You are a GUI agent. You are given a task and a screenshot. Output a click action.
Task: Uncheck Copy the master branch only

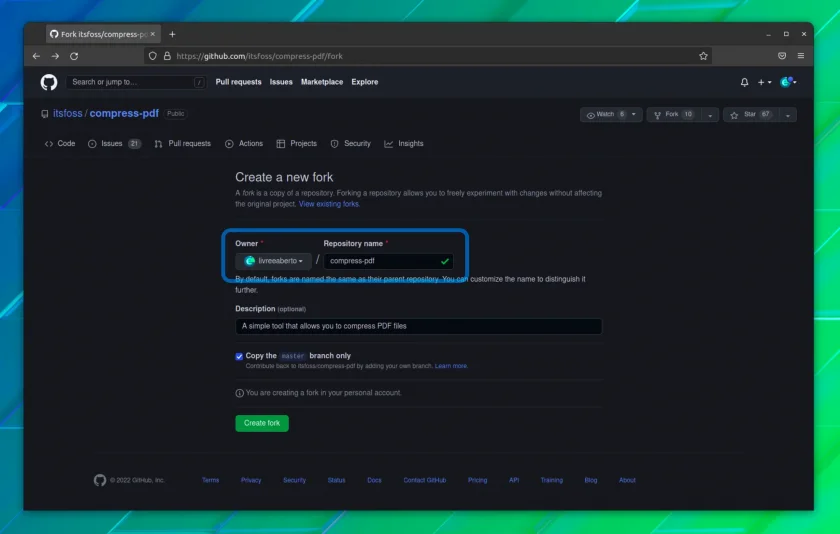[239, 356]
